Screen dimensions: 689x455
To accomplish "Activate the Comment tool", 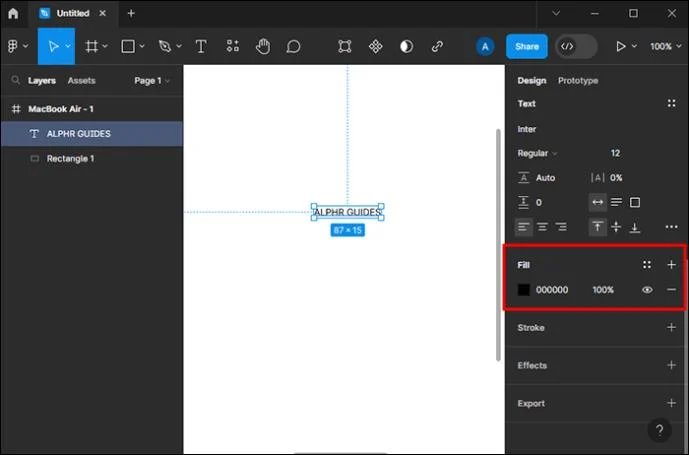I will [293, 46].
